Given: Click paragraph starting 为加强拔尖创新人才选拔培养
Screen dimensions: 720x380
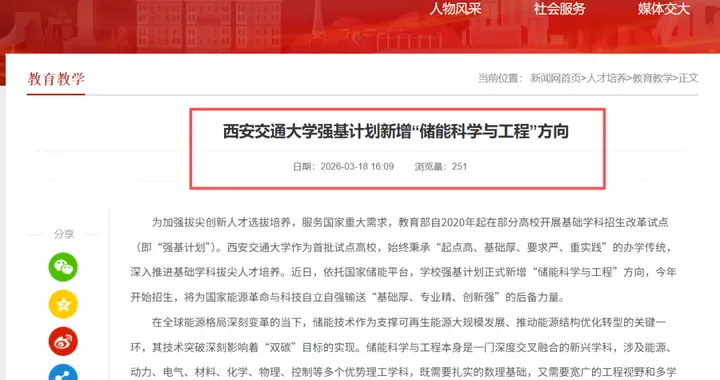Looking at the screenshot, I should coord(404,260).
